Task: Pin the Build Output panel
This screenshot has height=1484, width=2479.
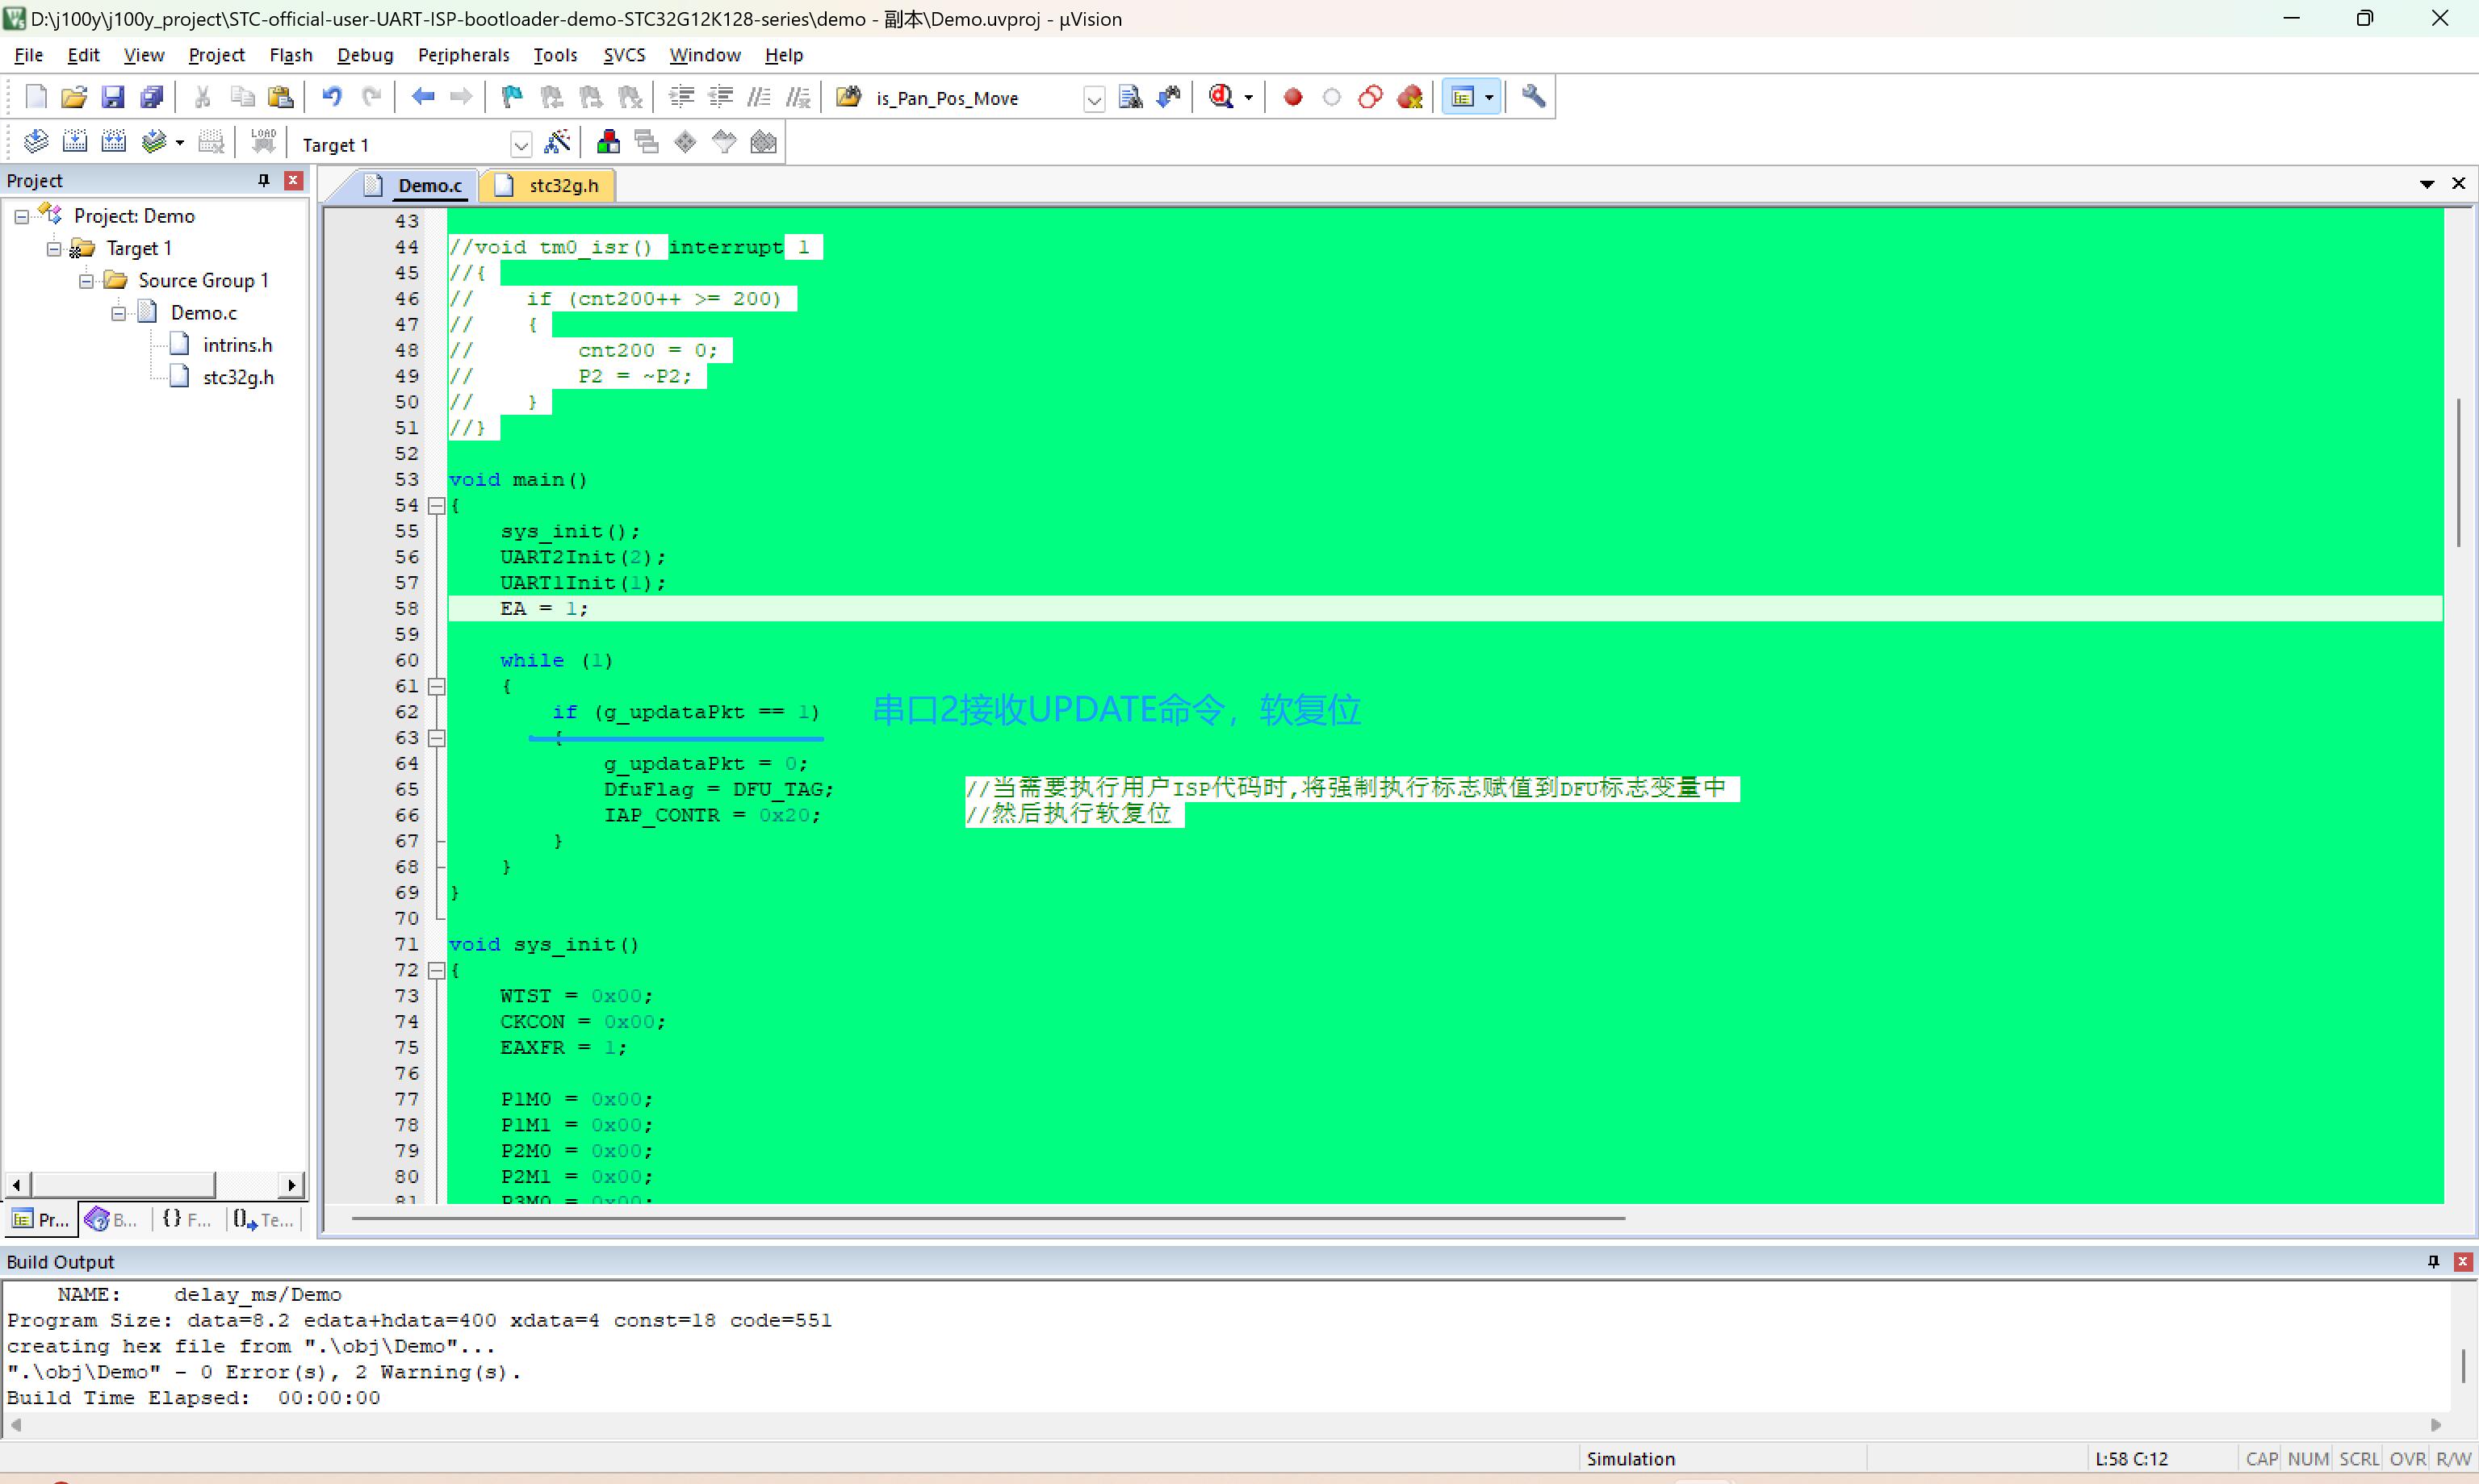Action: click(2433, 1261)
